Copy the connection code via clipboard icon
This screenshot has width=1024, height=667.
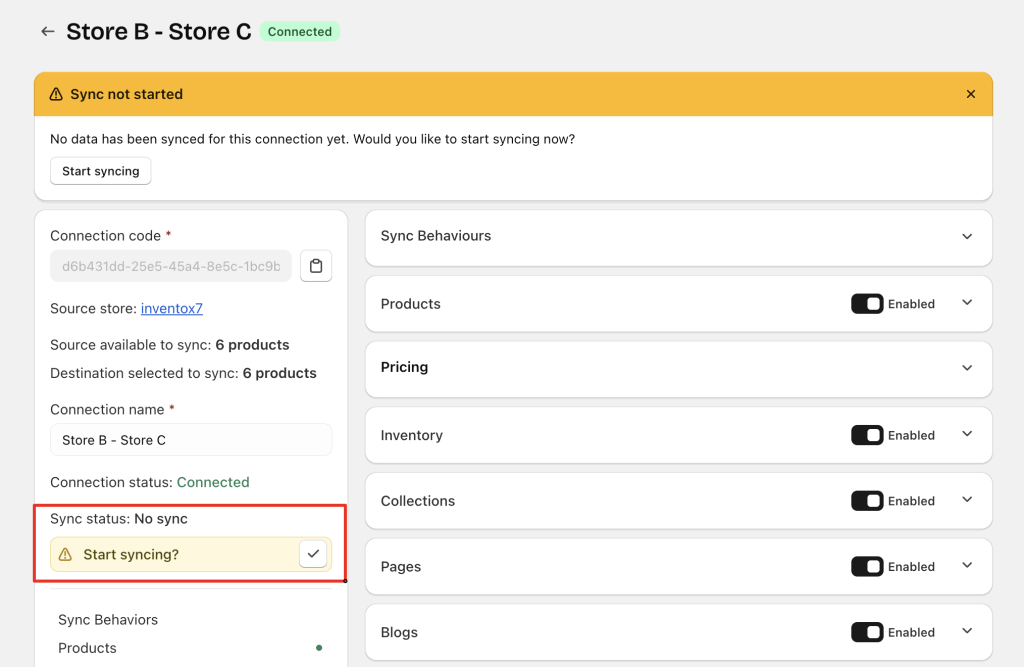(x=316, y=266)
